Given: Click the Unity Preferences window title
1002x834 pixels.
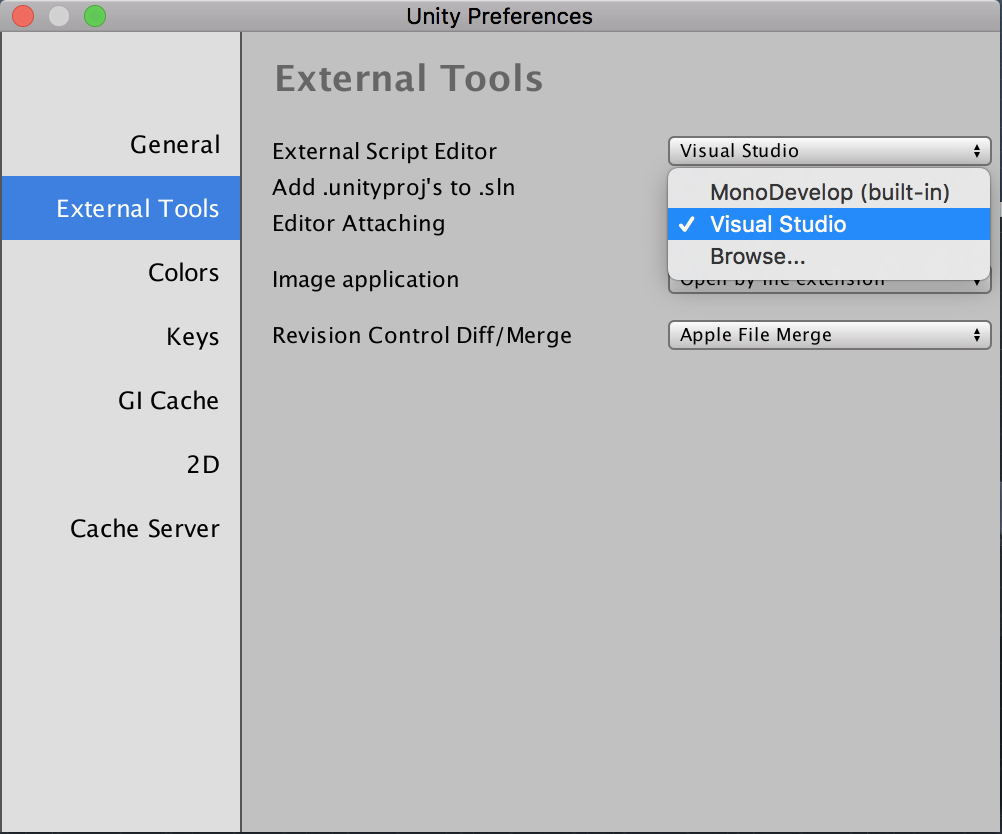Looking at the screenshot, I should [500, 16].
